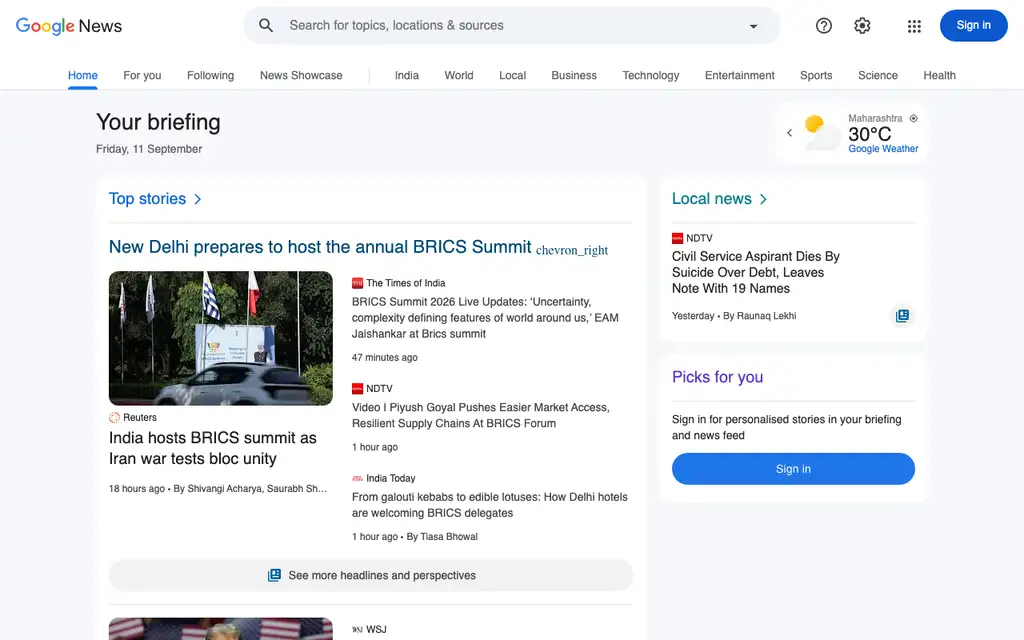Viewport: 1024px width, 640px height.
Task: Click the 'Your briefing' heading
Action: [158, 122]
